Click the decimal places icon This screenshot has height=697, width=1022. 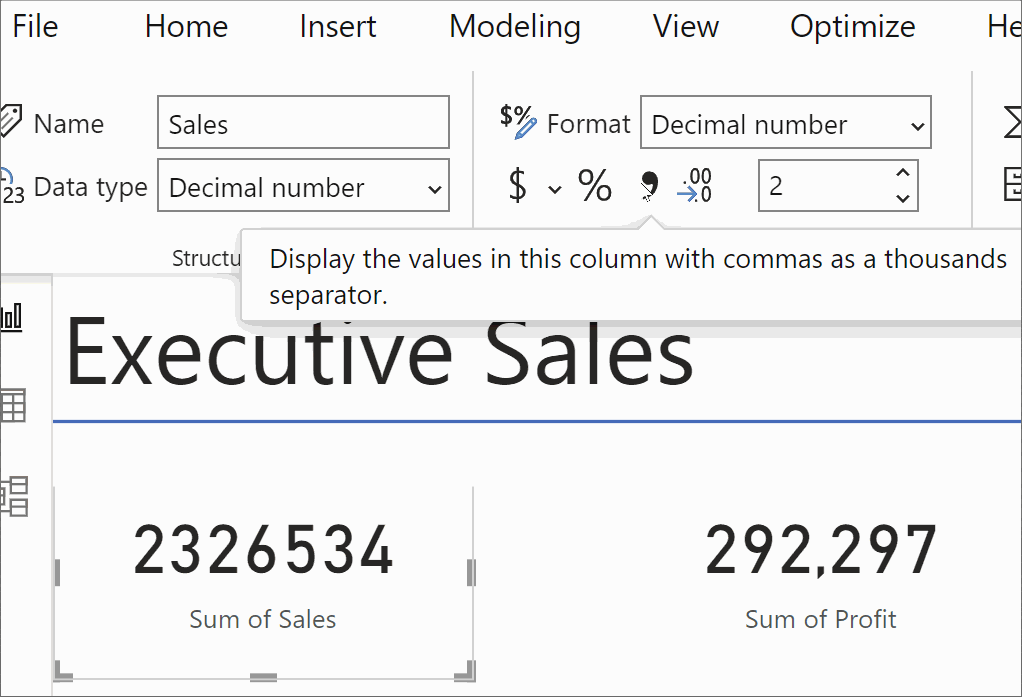[694, 186]
